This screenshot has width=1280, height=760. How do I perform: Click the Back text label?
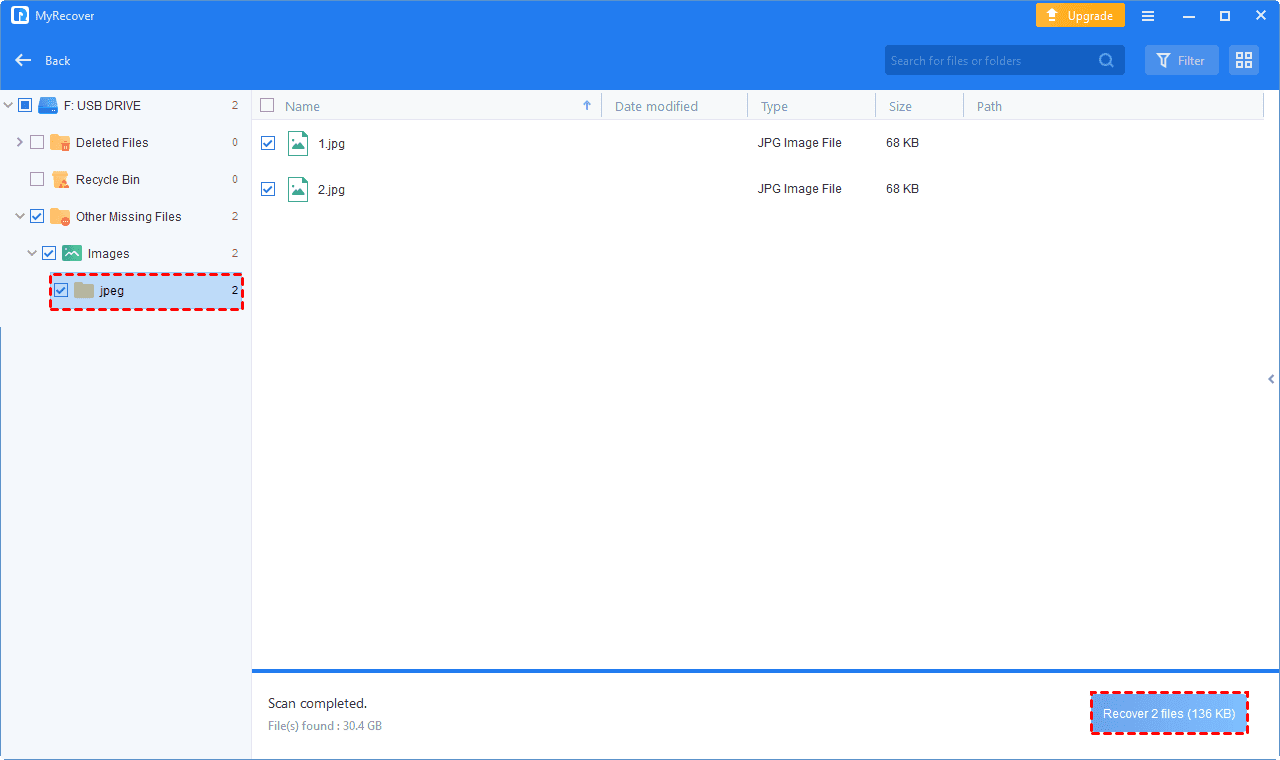pyautogui.click(x=58, y=61)
